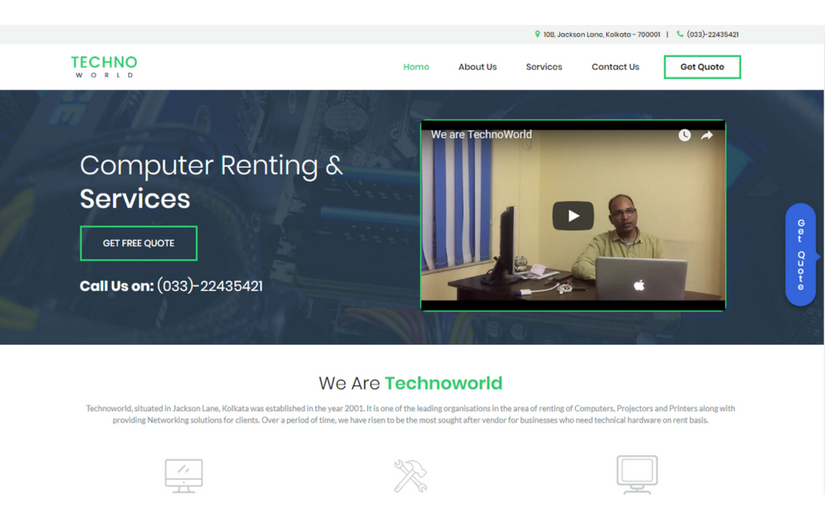Click the video share arrow icon

click(707, 135)
